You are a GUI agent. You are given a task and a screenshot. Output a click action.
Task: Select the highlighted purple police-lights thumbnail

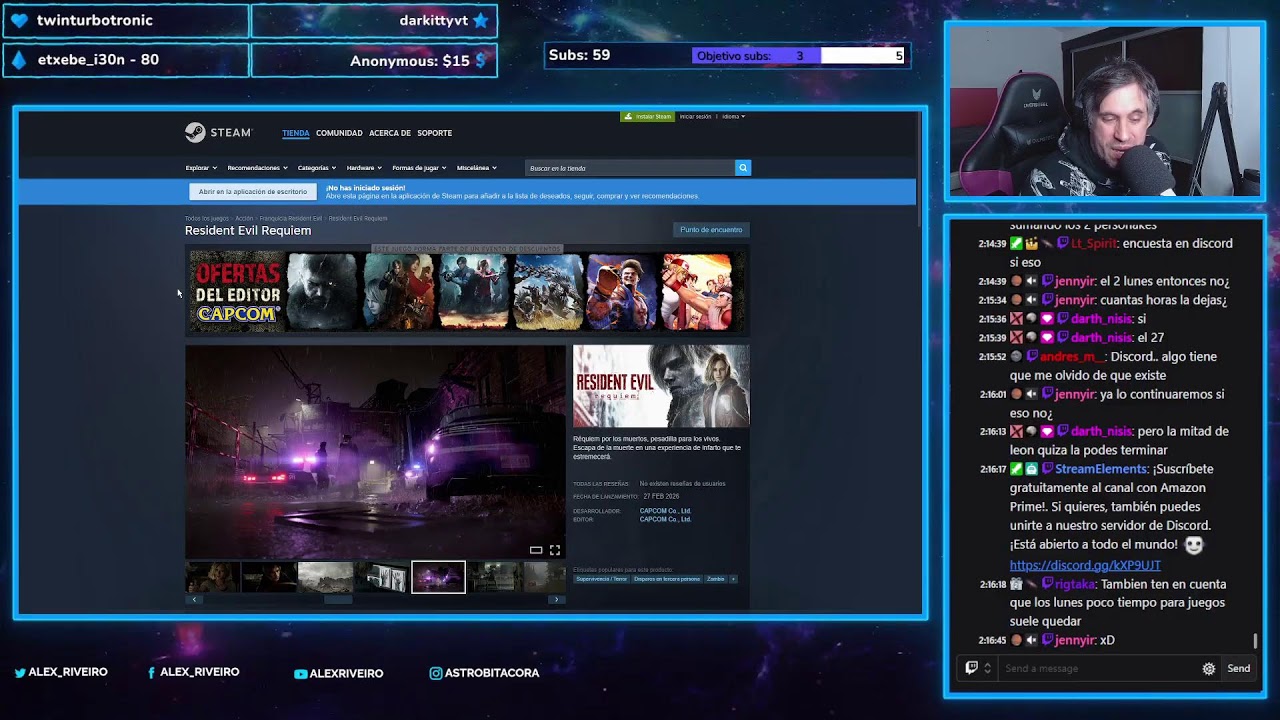(438, 577)
